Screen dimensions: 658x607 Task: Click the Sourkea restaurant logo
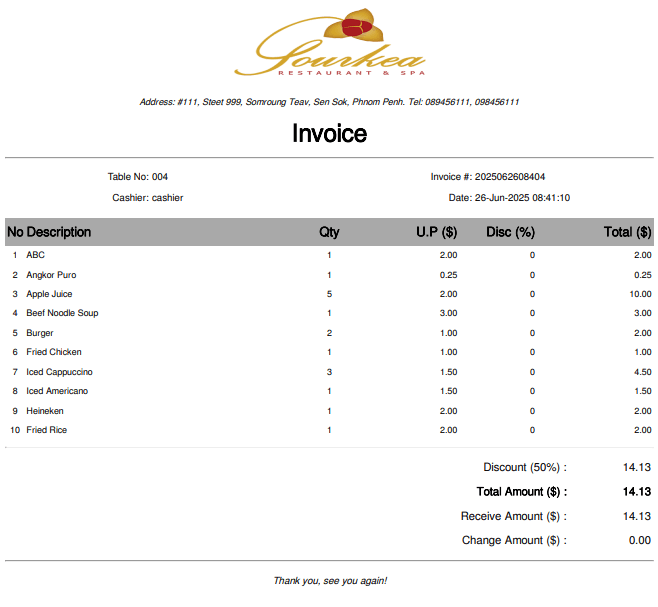[x=329, y=45]
